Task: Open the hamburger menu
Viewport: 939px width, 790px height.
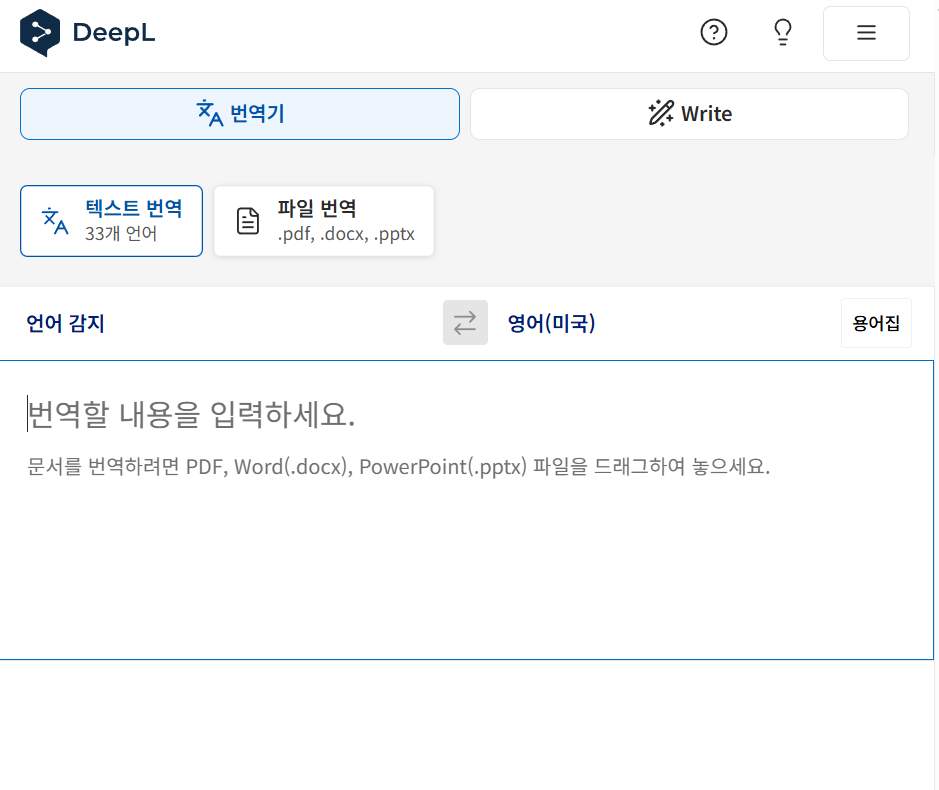Action: tap(865, 33)
